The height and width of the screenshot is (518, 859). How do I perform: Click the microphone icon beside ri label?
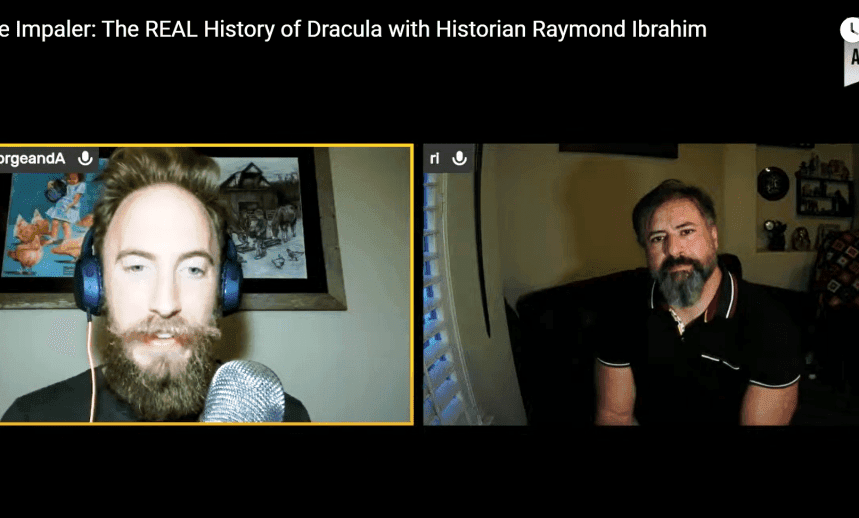tap(459, 159)
